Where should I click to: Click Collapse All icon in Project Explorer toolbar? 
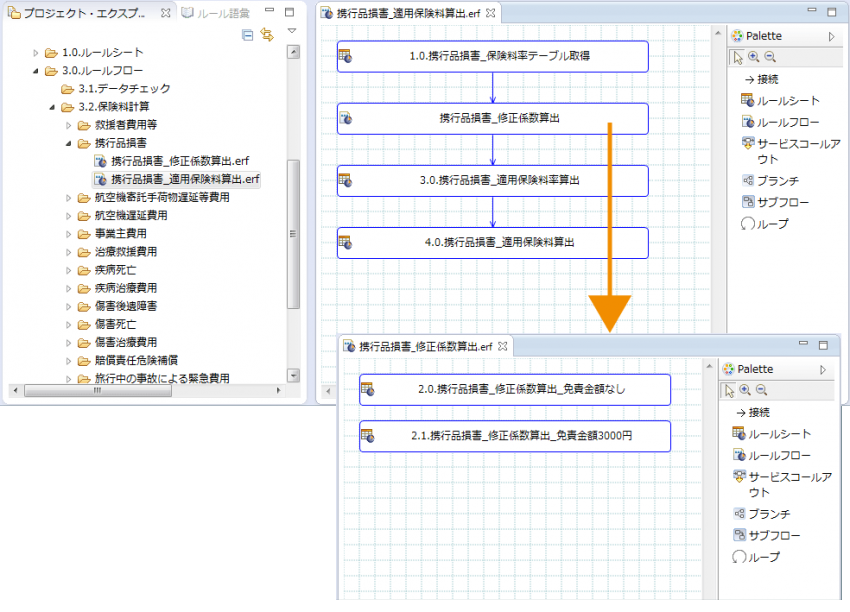pyautogui.click(x=248, y=34)
